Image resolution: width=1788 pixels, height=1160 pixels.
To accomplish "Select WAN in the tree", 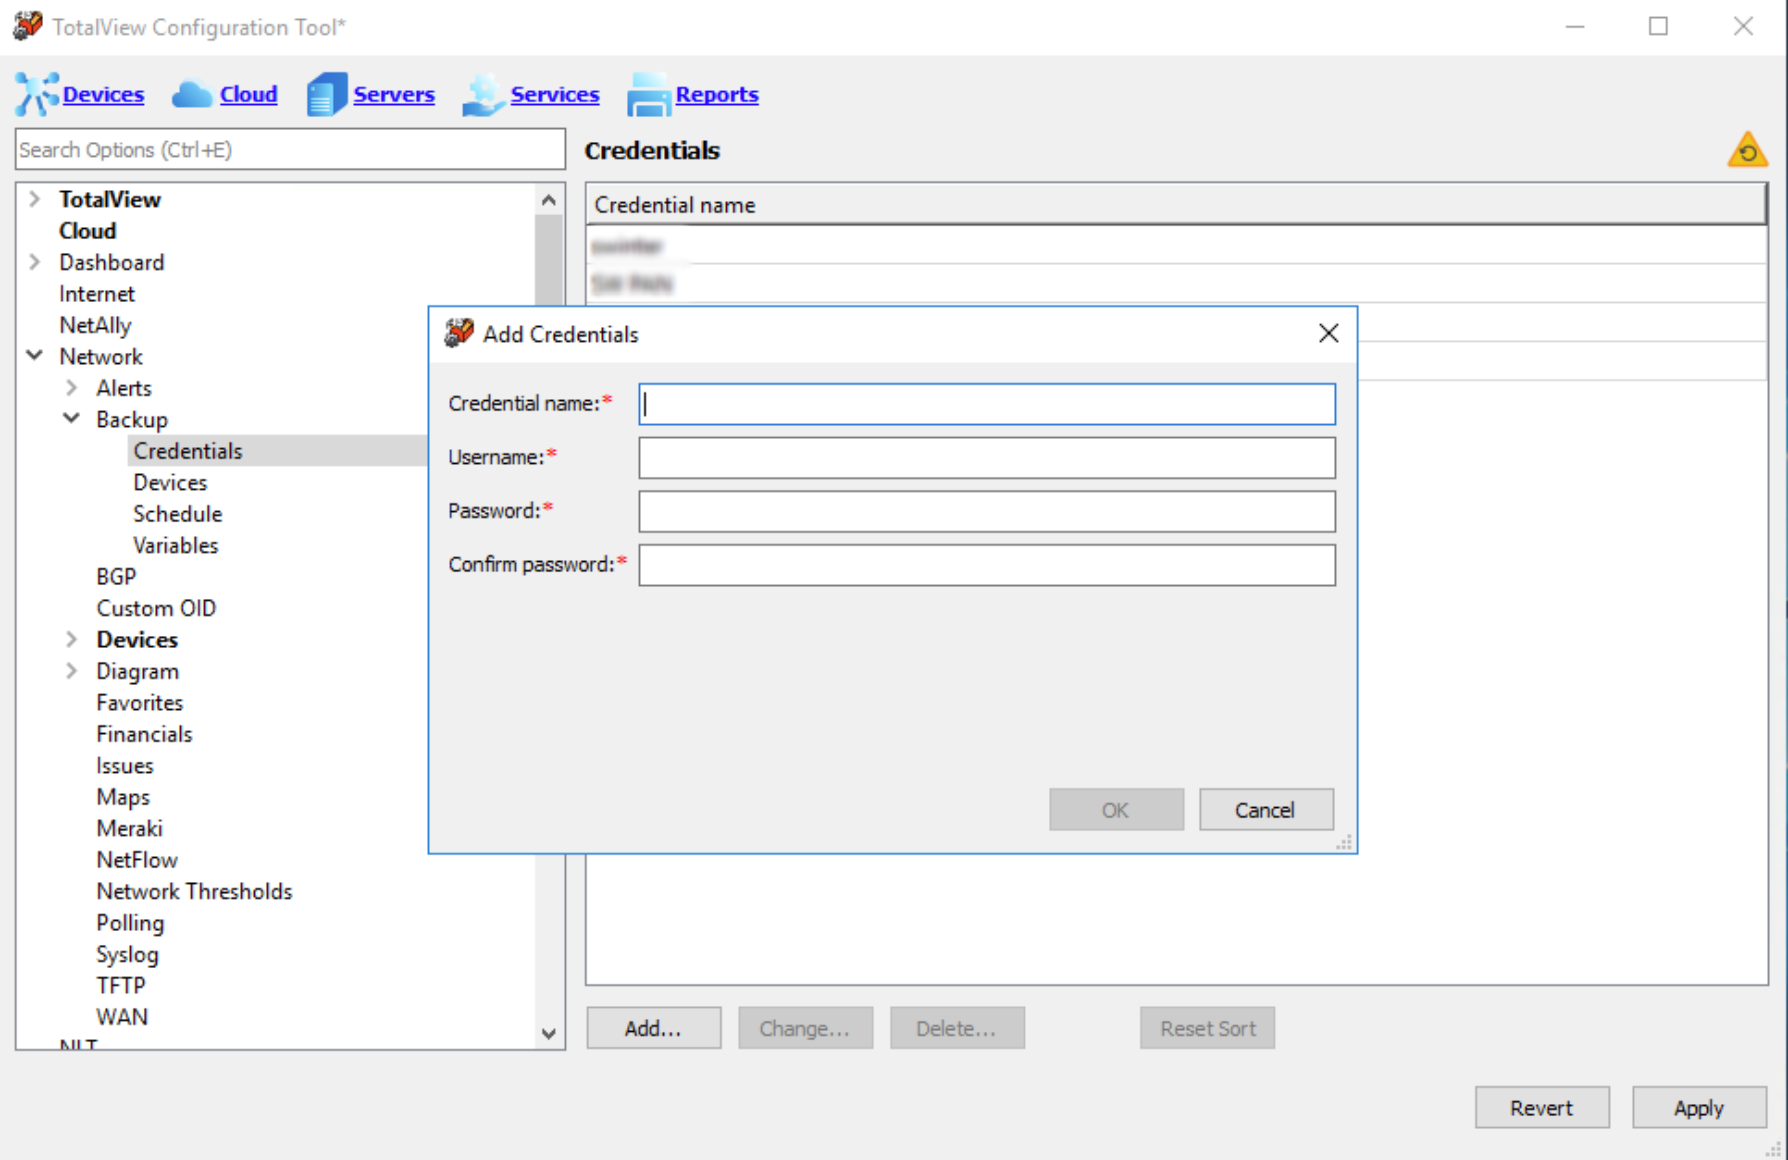I will point(122,1017).
